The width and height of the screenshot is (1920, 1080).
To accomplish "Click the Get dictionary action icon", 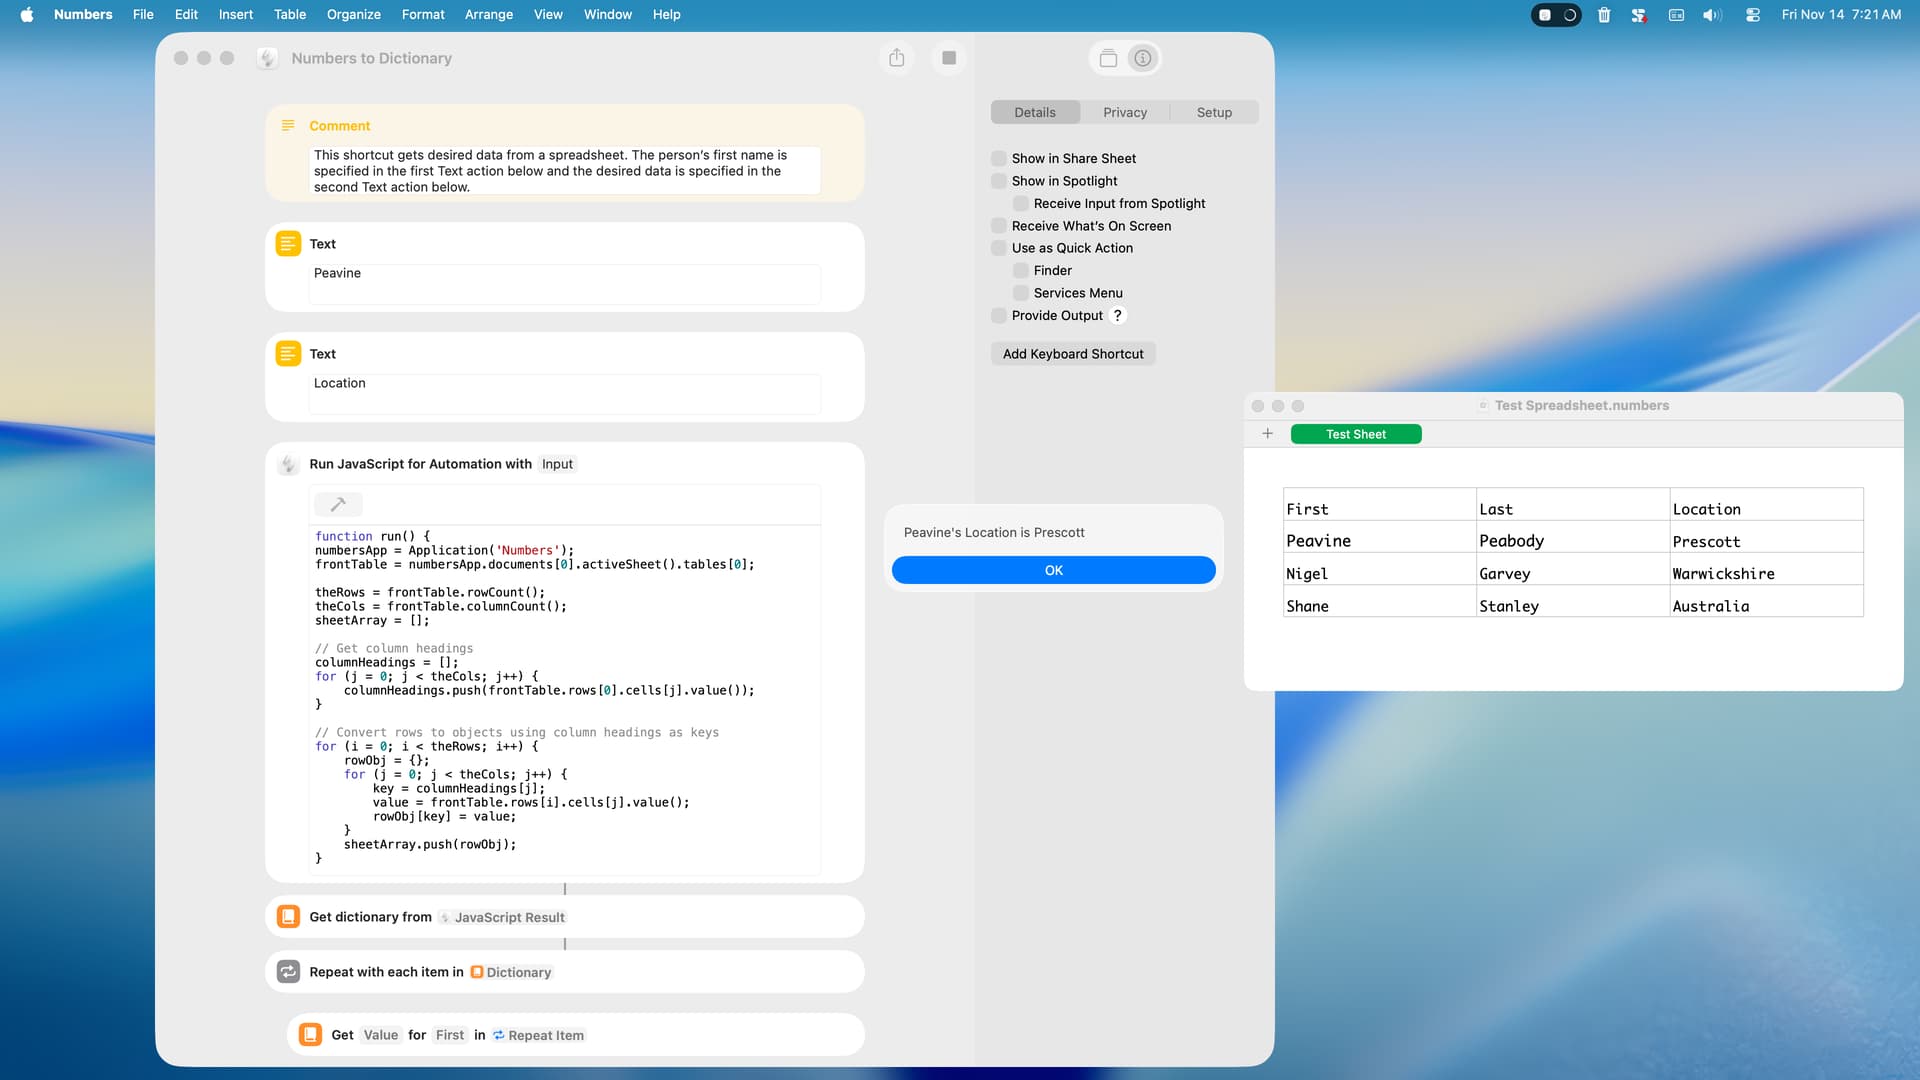I will (x=288, y=917).
